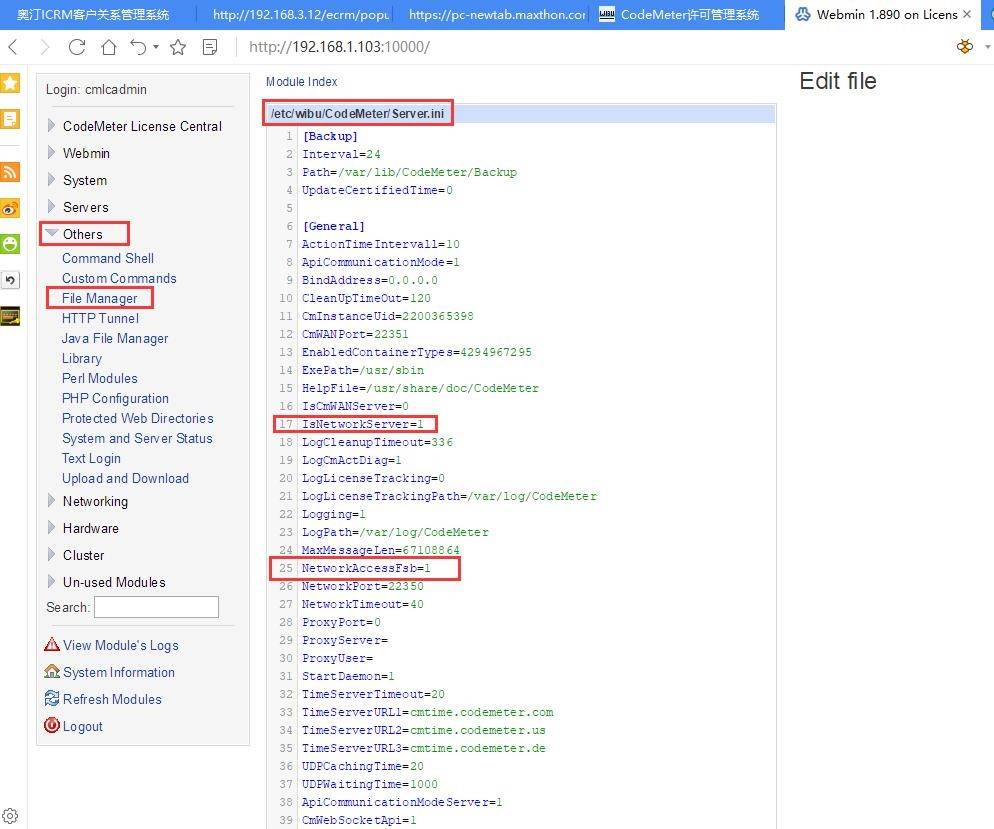Click the Webmin module Search field

[x=157, y=607]
